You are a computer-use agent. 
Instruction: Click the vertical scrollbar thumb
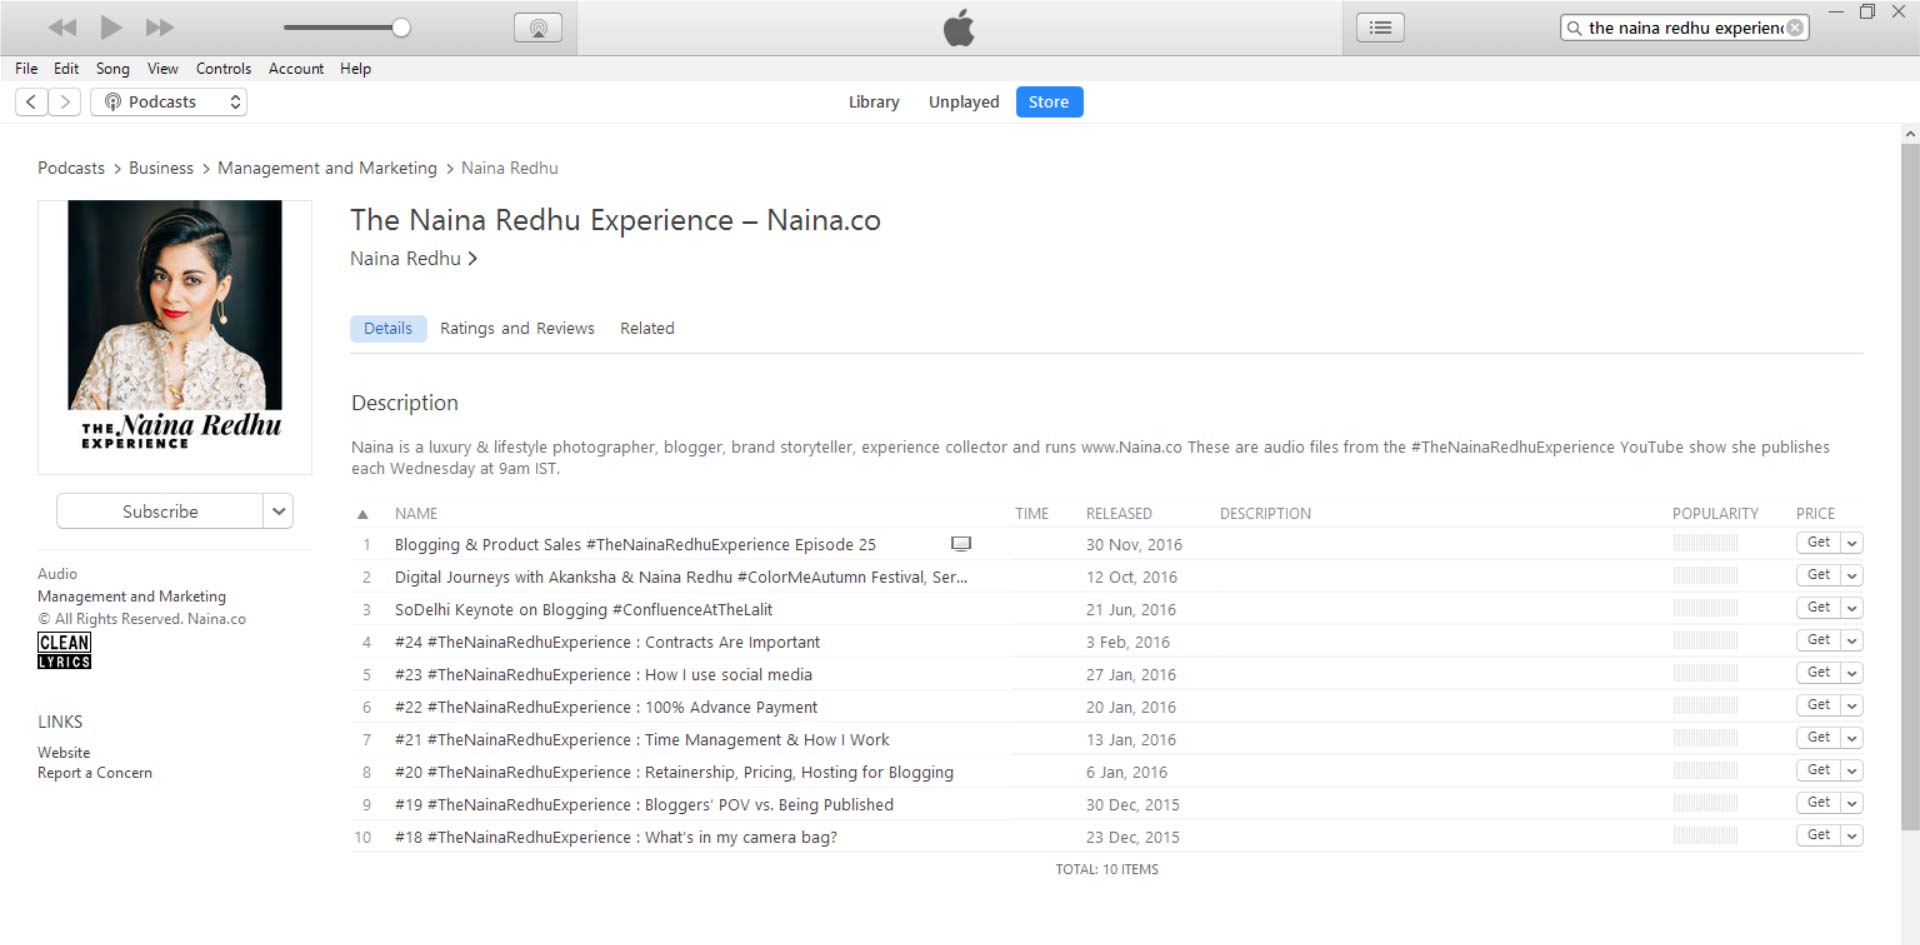click(x=1910, y=487)
